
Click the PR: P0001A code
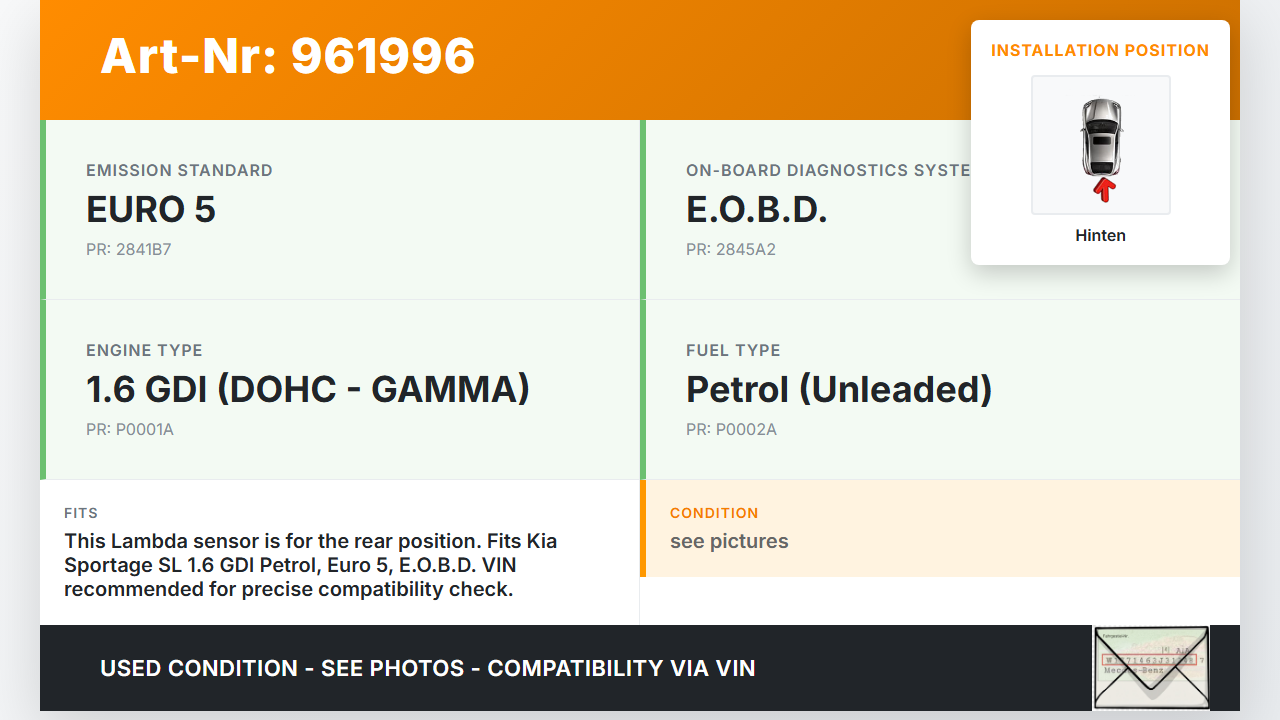(130, 429)
